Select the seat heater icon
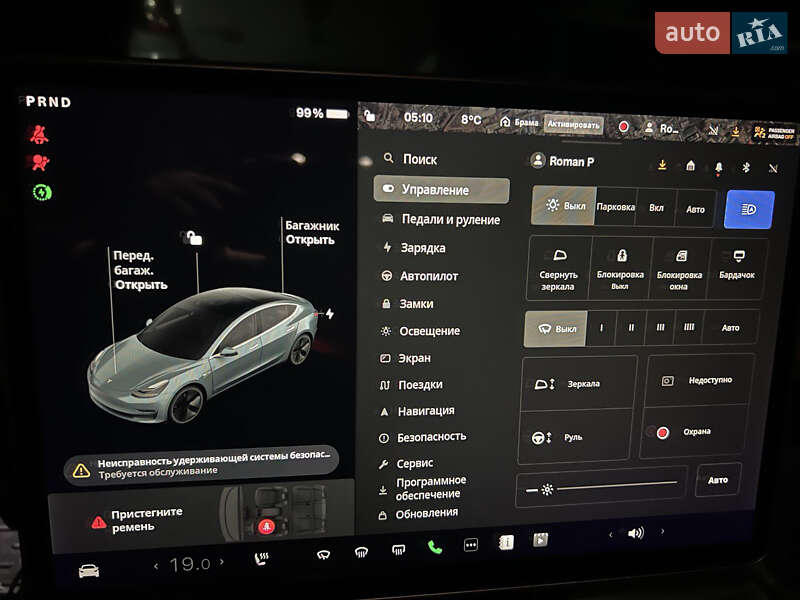The width and height of the screenshot is (800, 600). tap(258, 555)
